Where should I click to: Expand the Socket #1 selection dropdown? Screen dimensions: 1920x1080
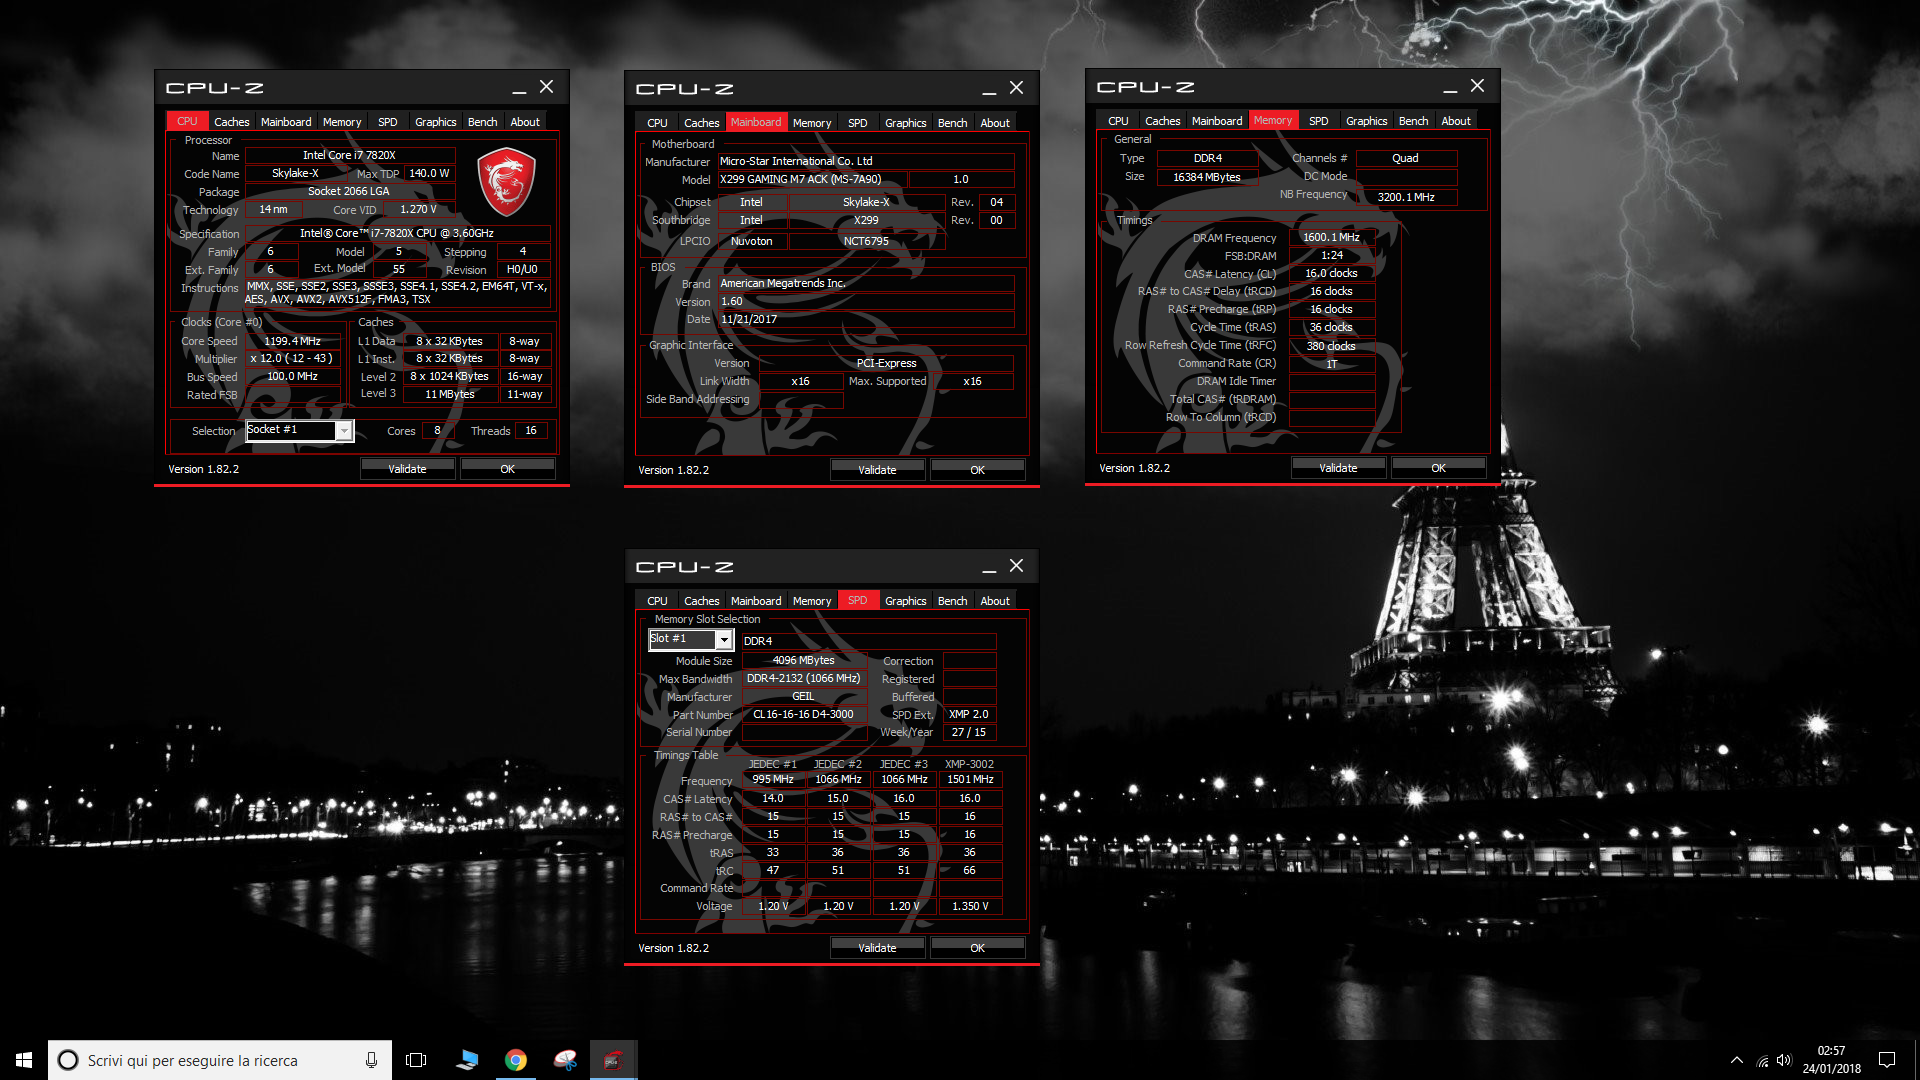point(344,430)
